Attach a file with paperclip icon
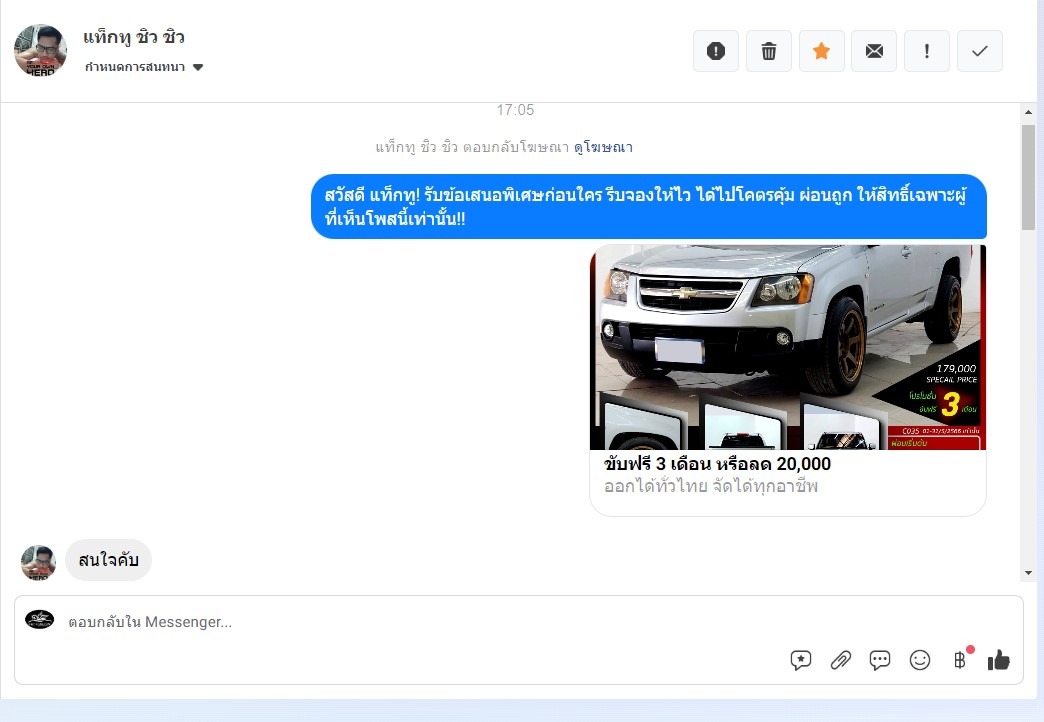Viewport: 1044px width, 722px height. [840, 660]
